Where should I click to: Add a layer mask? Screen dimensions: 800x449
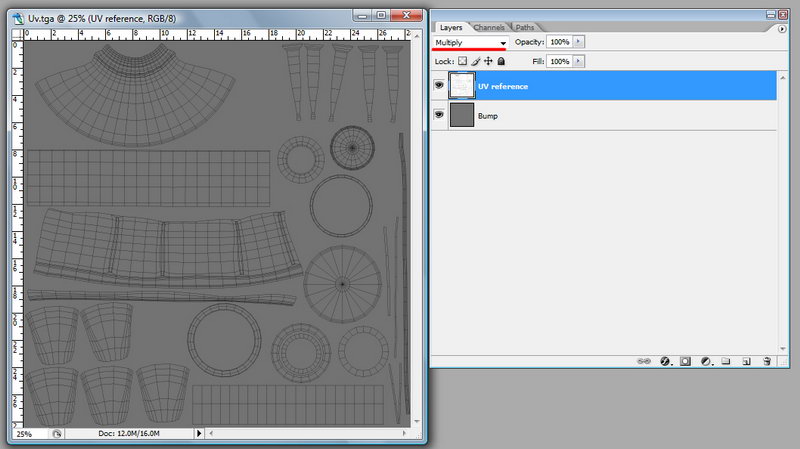tap(686, 360)
